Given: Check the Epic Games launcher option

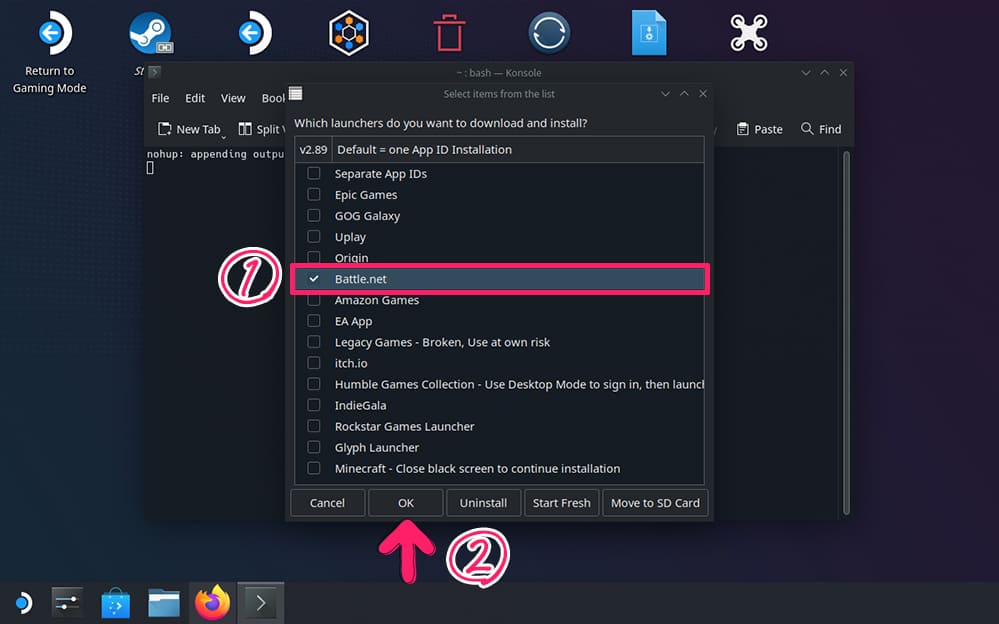Looking at the screenshot, I should [x=313, y=194].
